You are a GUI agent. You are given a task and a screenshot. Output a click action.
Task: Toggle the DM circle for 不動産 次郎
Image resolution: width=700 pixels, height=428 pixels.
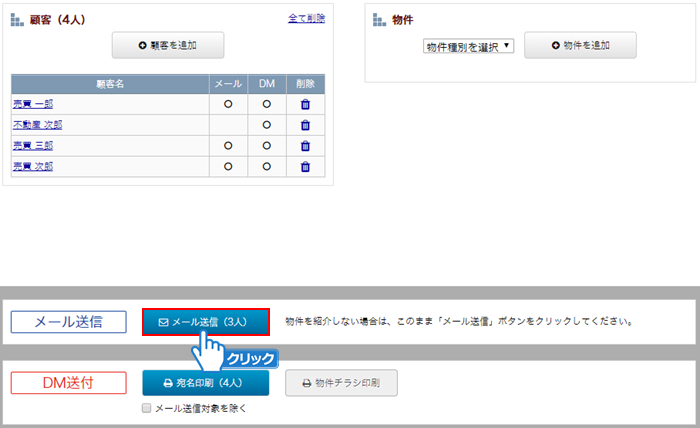[266, 125]
